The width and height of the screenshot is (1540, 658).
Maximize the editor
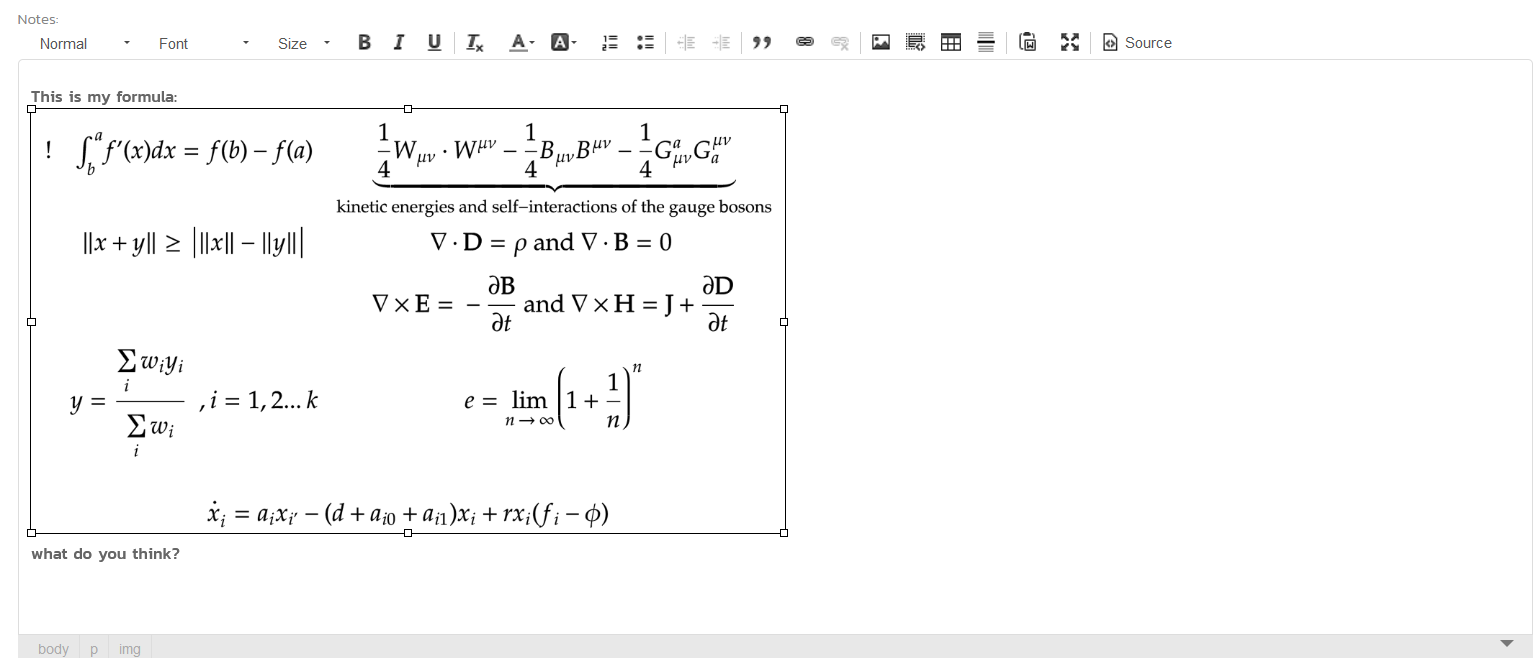(x=1070, y=43)
